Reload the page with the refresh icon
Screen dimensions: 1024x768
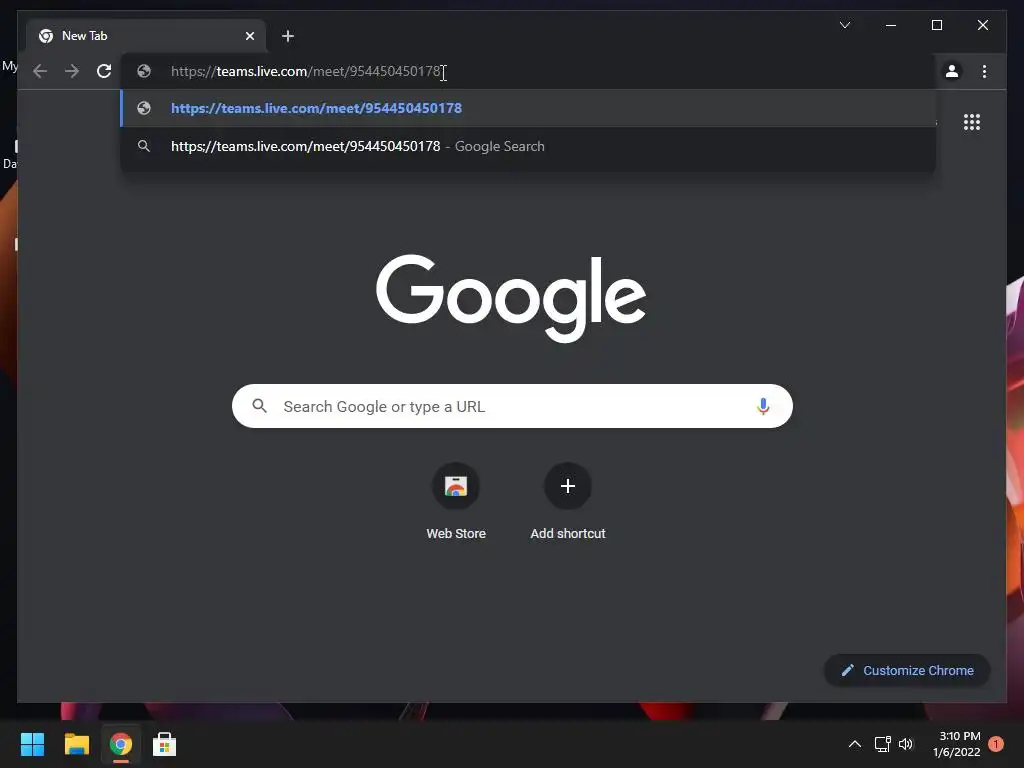click(104, 71)
